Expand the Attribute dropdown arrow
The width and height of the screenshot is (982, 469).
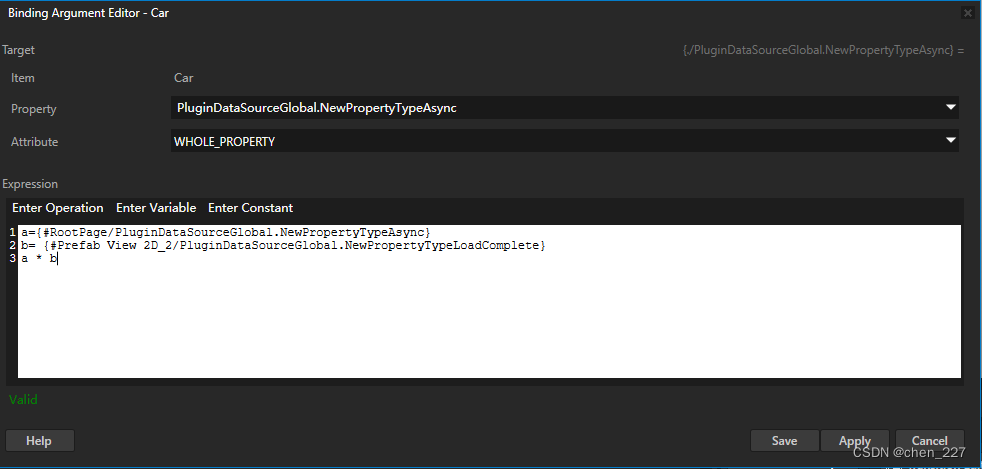click(951, 141)
